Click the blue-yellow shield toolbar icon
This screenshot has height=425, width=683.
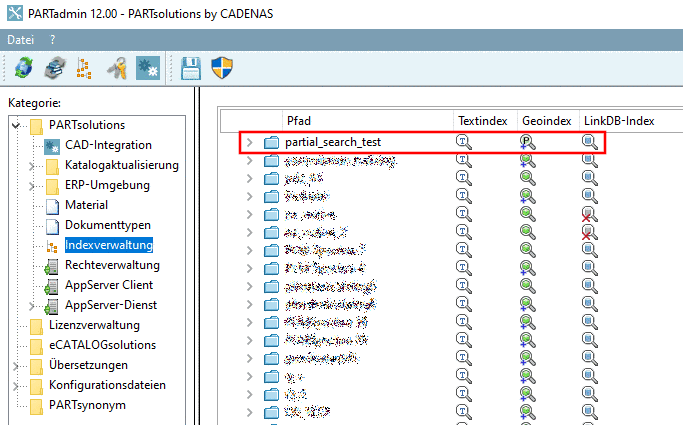click(x=222, y=68)
